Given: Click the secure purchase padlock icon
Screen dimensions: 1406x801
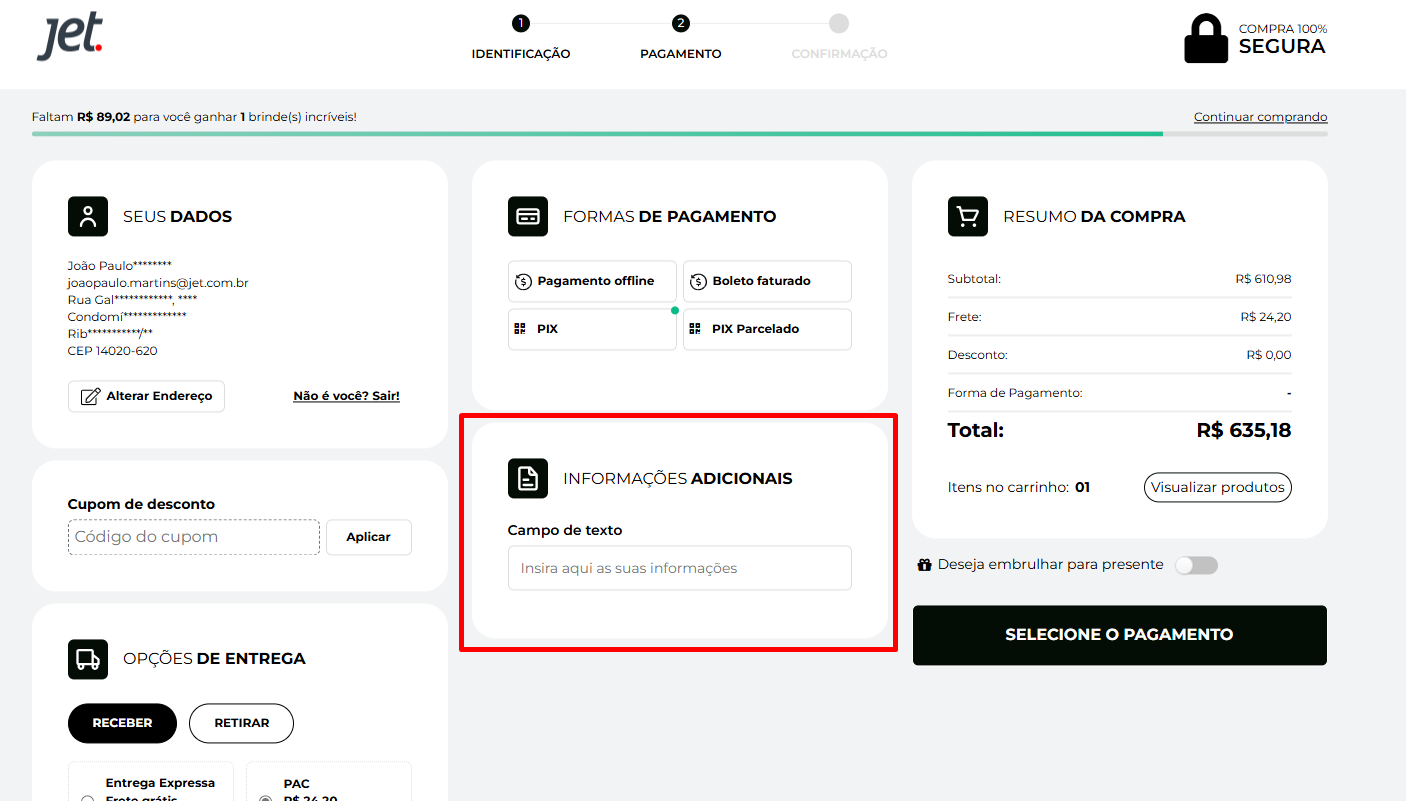Looking at the screenshot, I should [x=1206, y=38].
